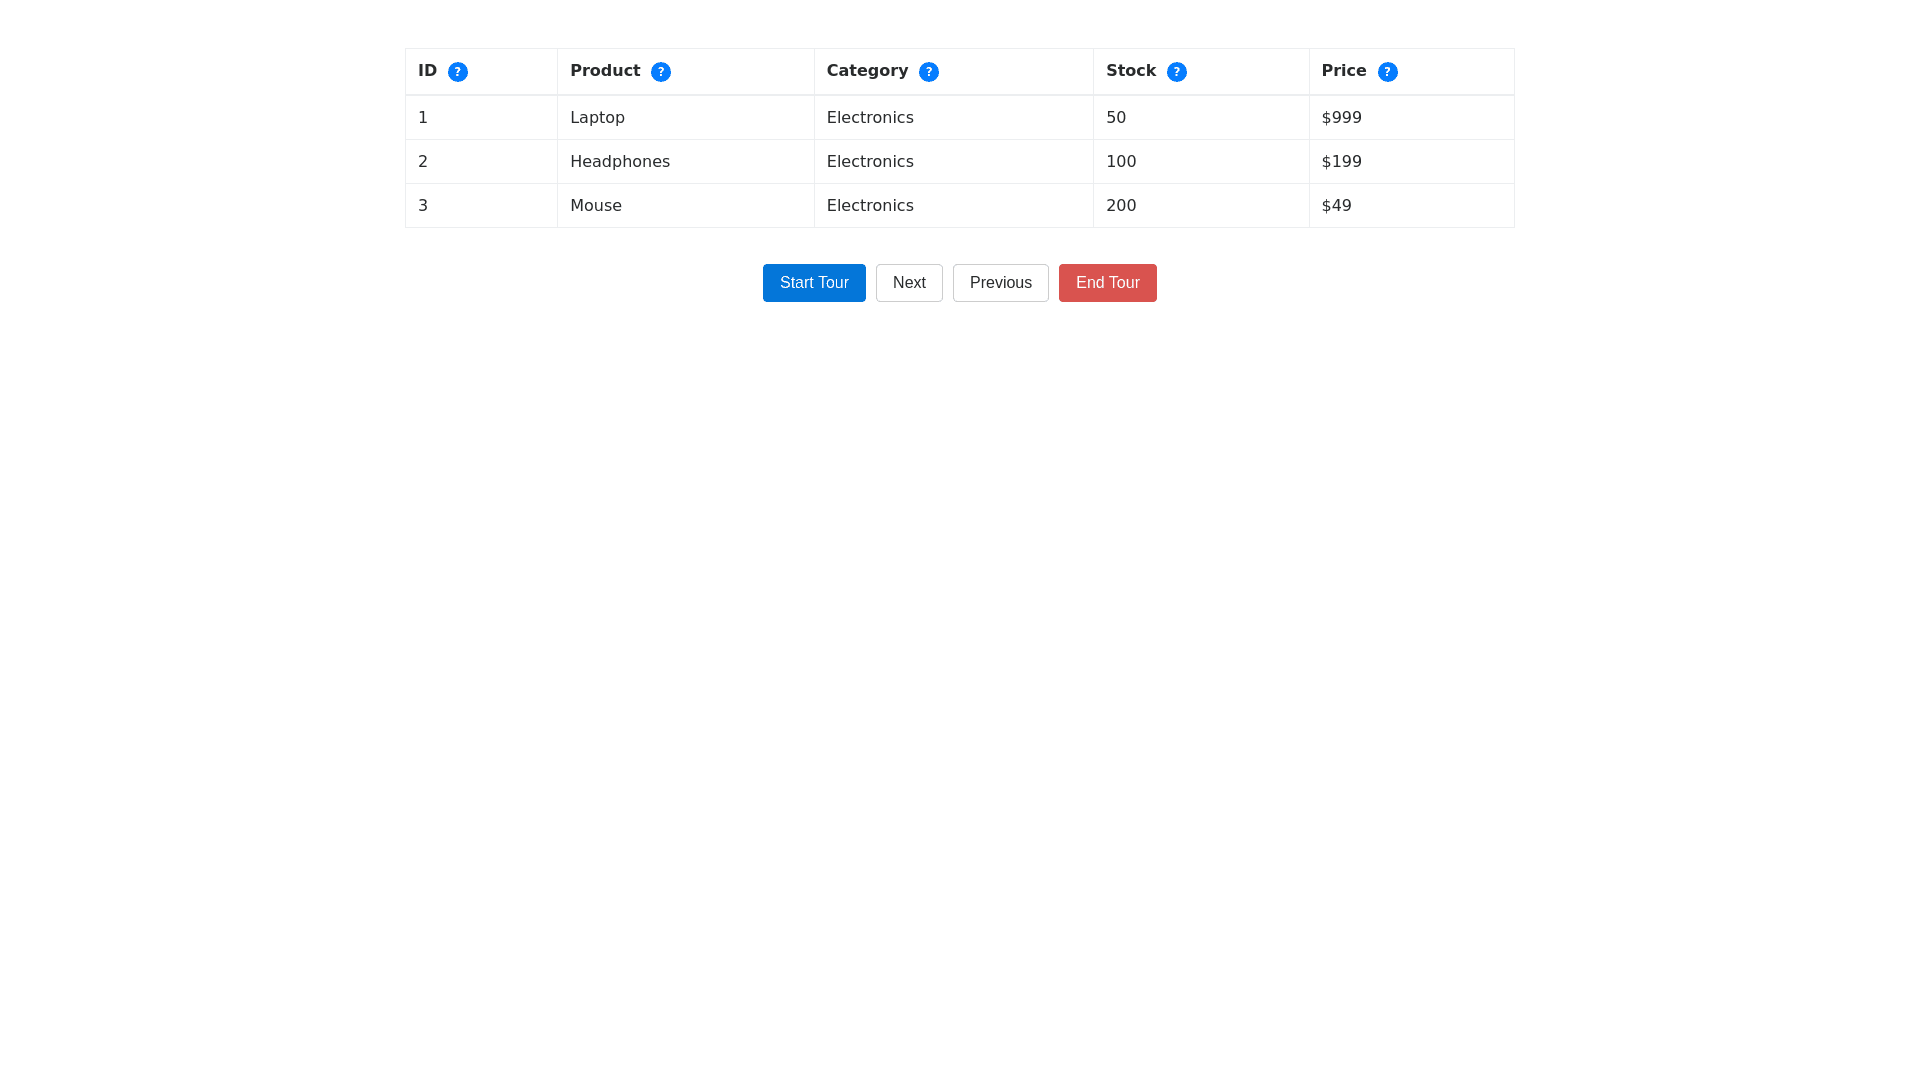Screen dimensions: 1920x1080
Task: Select the Mouse product cell
Action: (595, 206)
